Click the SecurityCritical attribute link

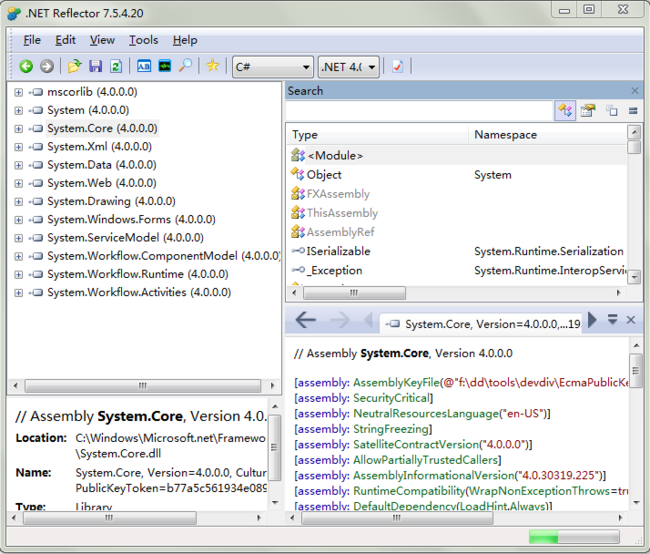point(391,398)
